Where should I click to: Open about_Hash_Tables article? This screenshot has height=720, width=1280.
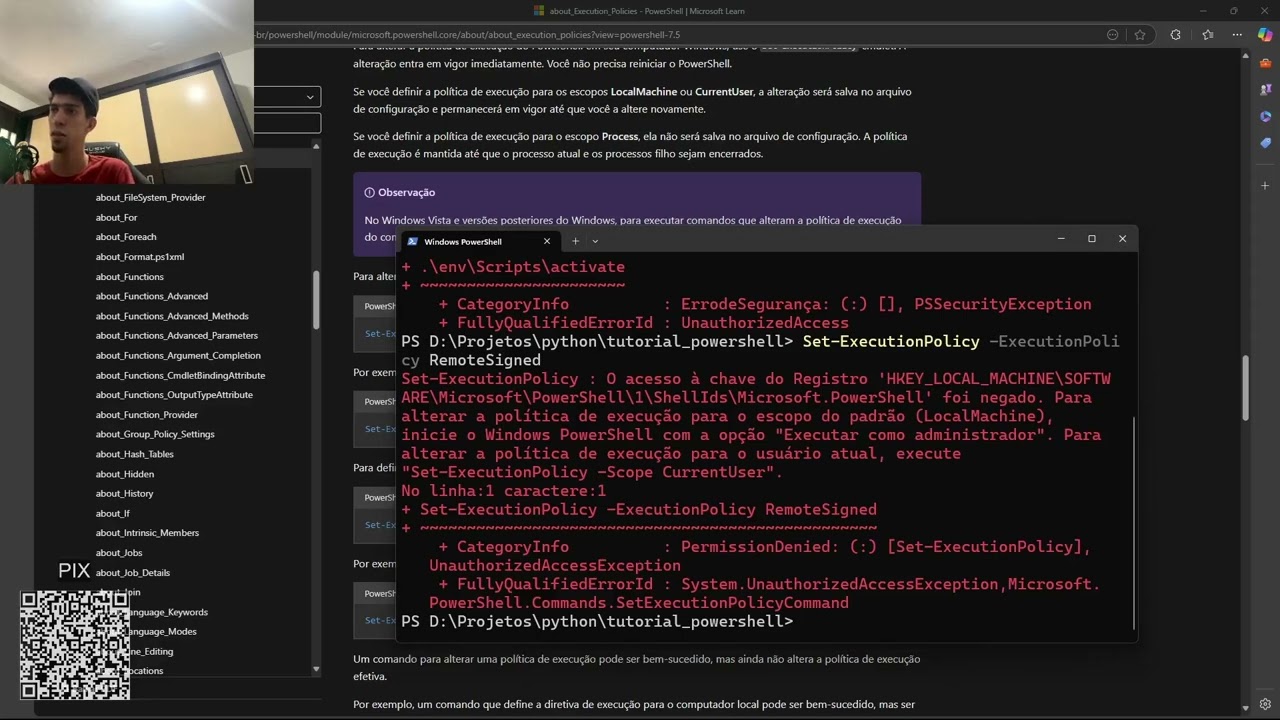[135, 454]
